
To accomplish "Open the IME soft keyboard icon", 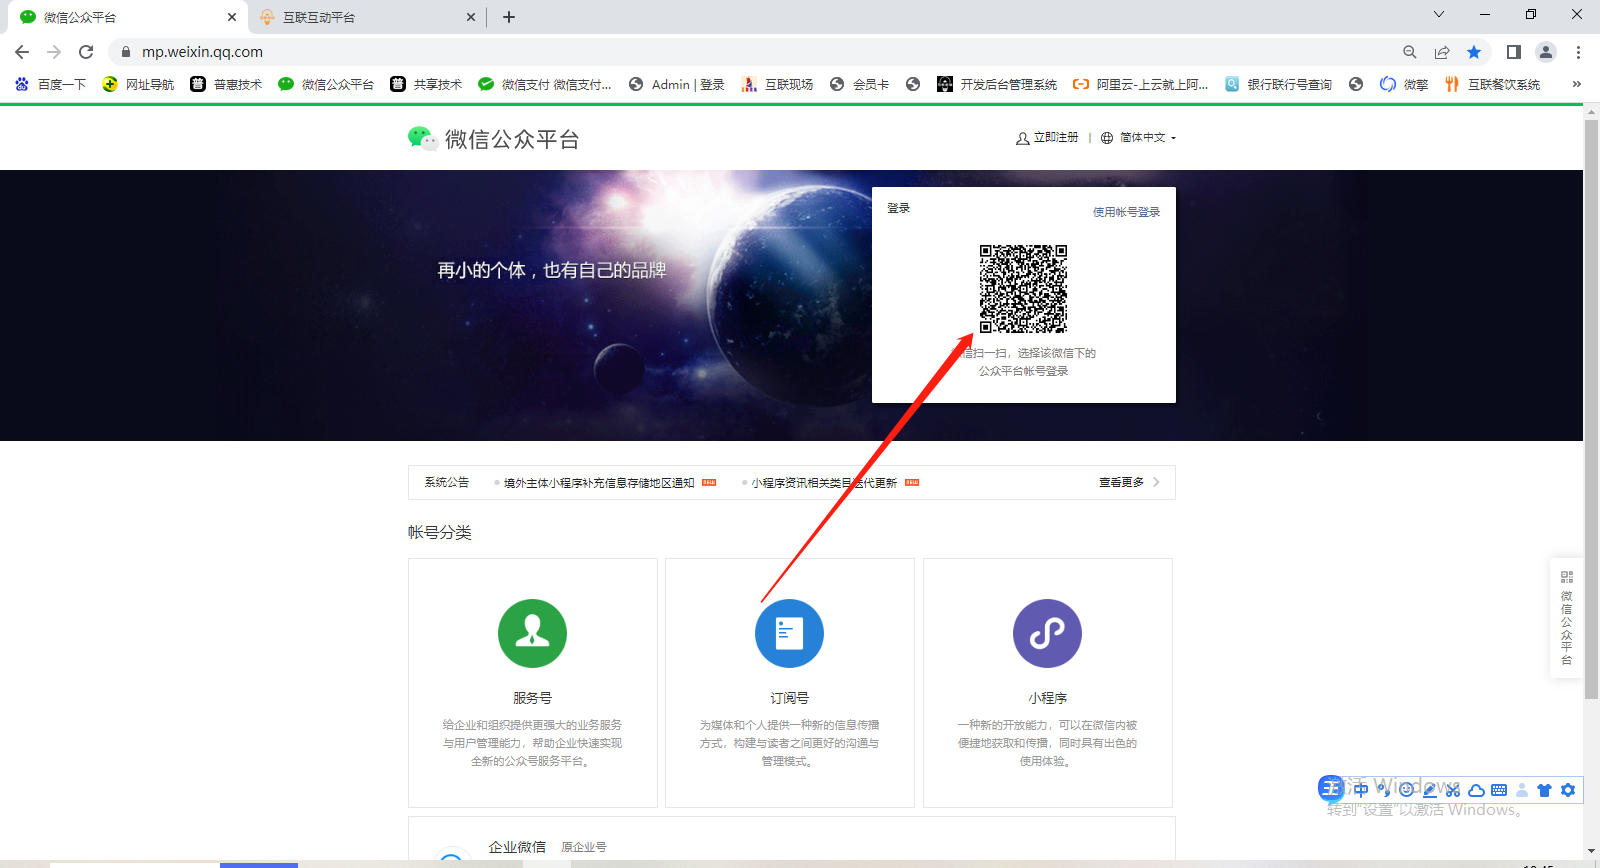I will (1499, 790).
